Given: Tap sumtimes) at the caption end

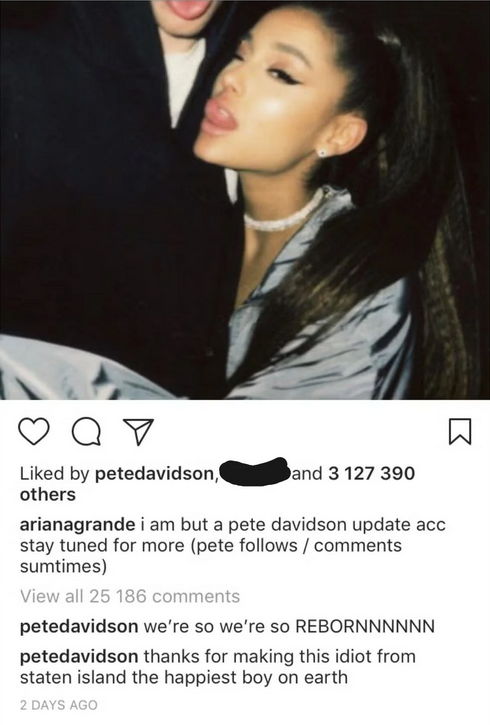Looking at the screenshot, I should pyautogui.click(x=63, y=566).
